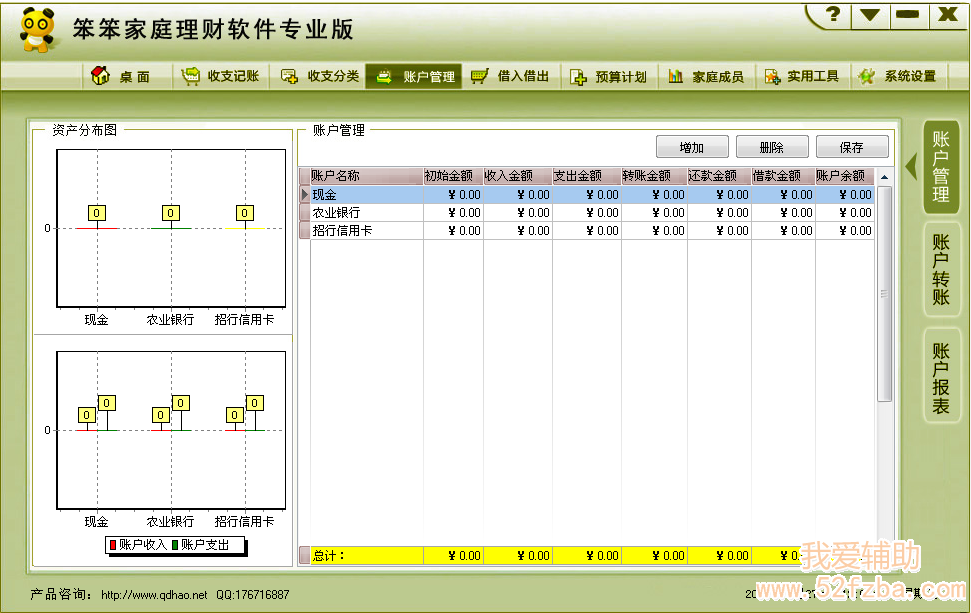Open the 预算计划 budget plan icon
The width and height of the screenshot is (971, 613).
click(x=578, y=77)
